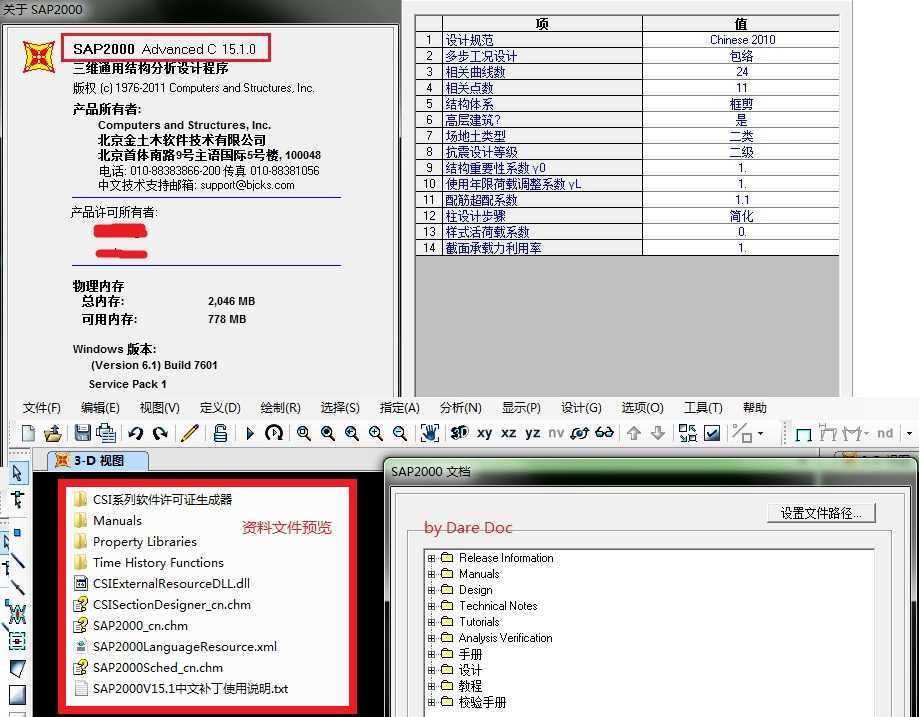The height and width of the screenshot is (717, 919).
Task: Click the 设置文件路径... button
Action: [821, 513]
